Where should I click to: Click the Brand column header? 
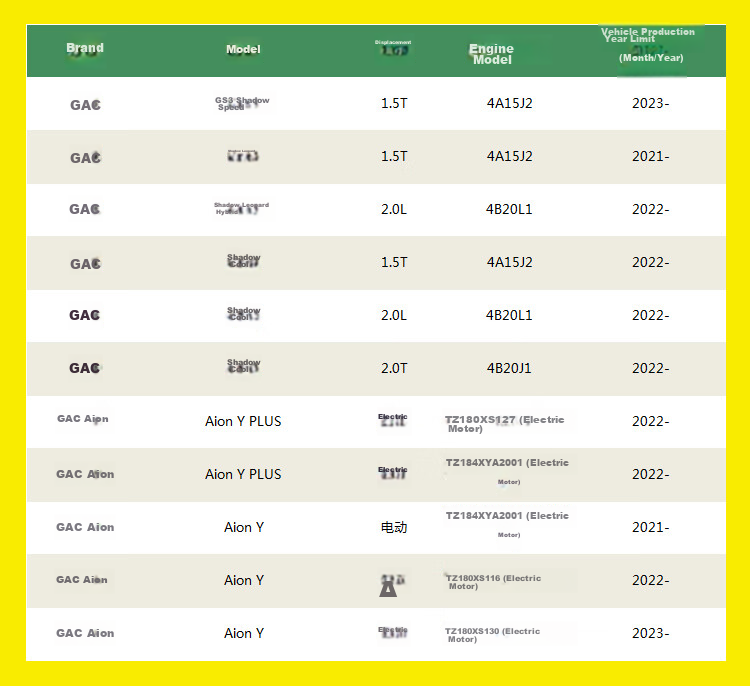click(85, 48)
